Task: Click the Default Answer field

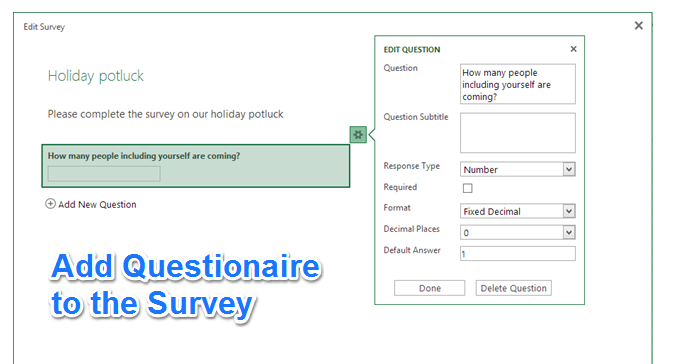Action: (x=517, y=254)
